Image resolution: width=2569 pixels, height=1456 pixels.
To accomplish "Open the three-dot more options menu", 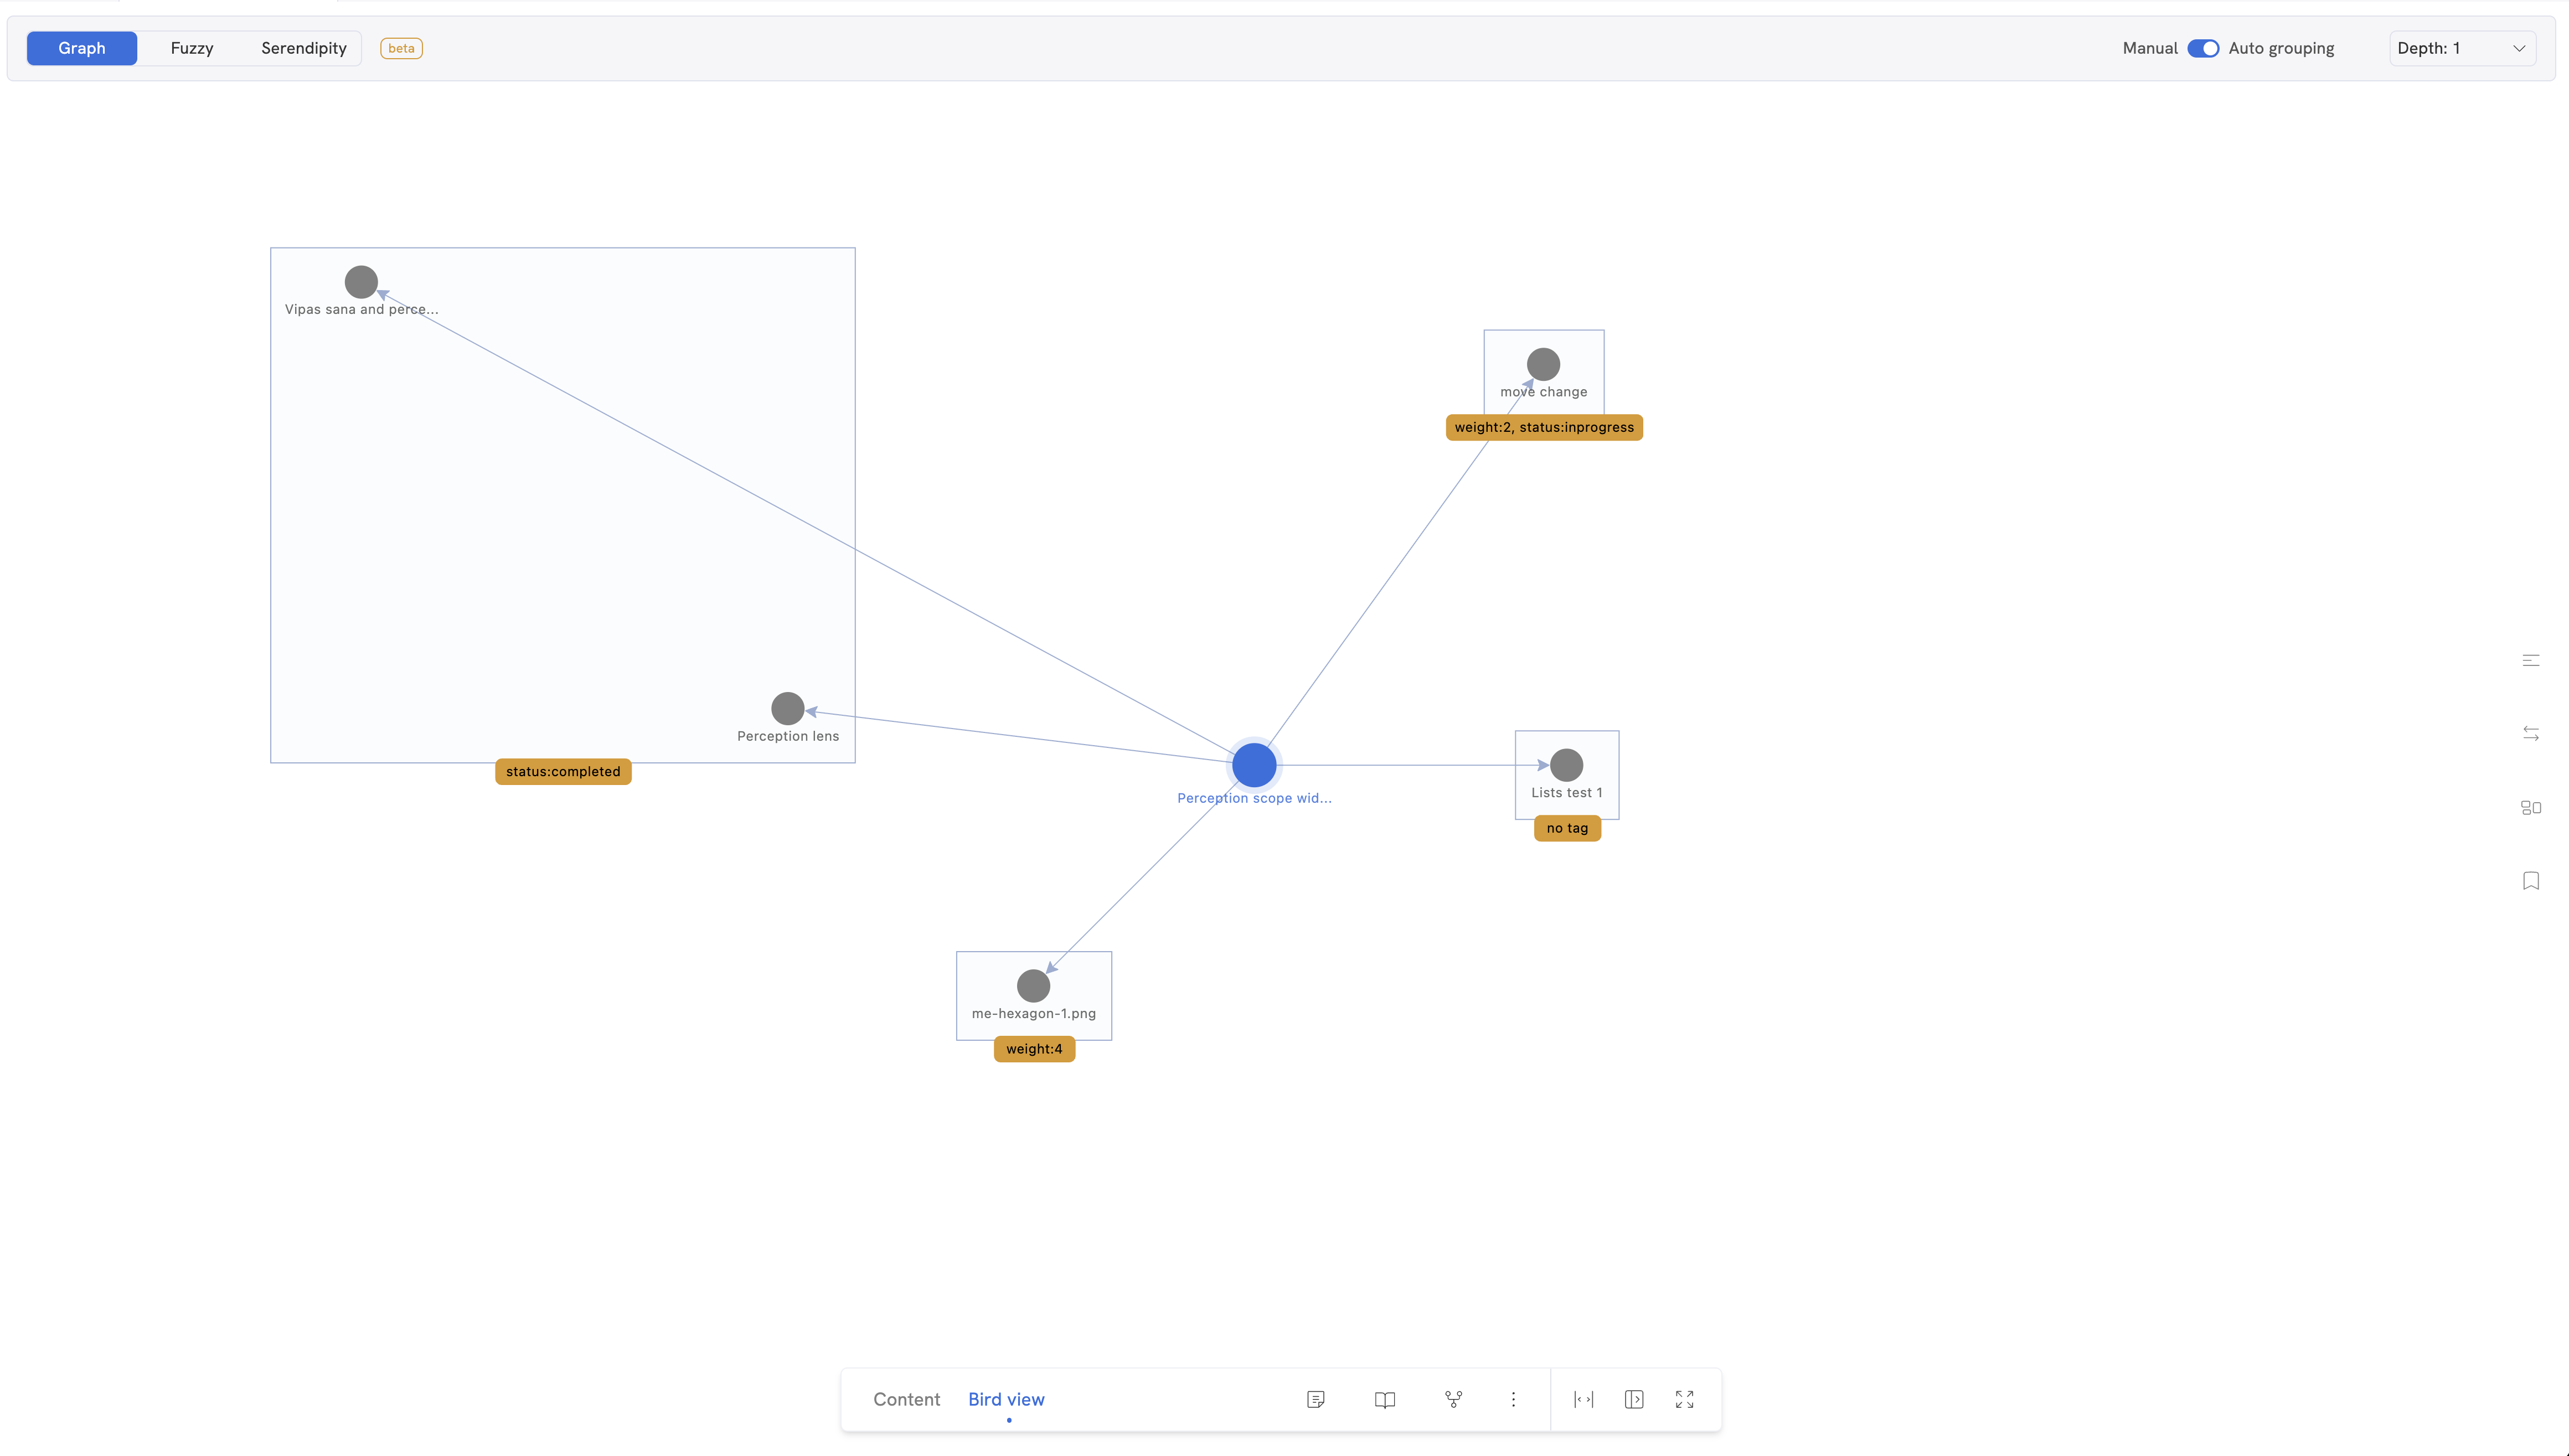I will 1513,1399.
